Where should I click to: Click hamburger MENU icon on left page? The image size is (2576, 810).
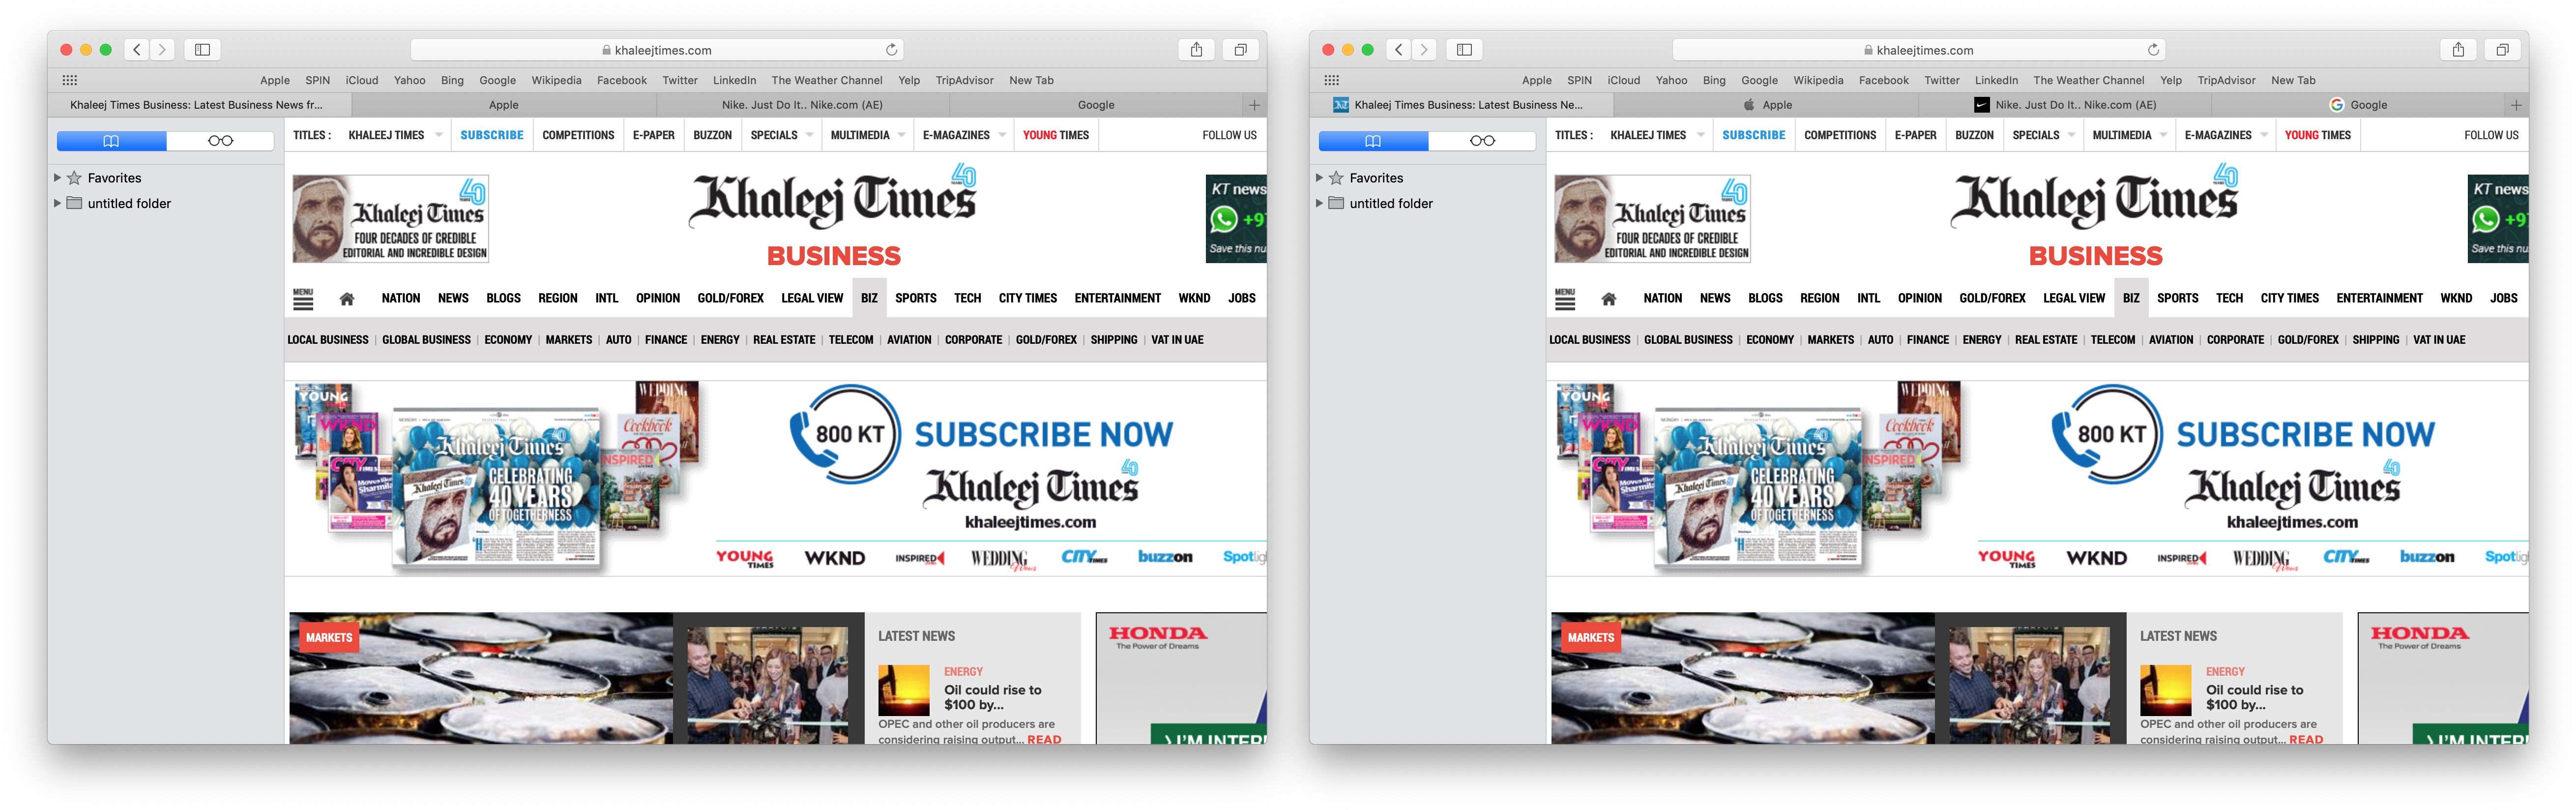(303, 298)
